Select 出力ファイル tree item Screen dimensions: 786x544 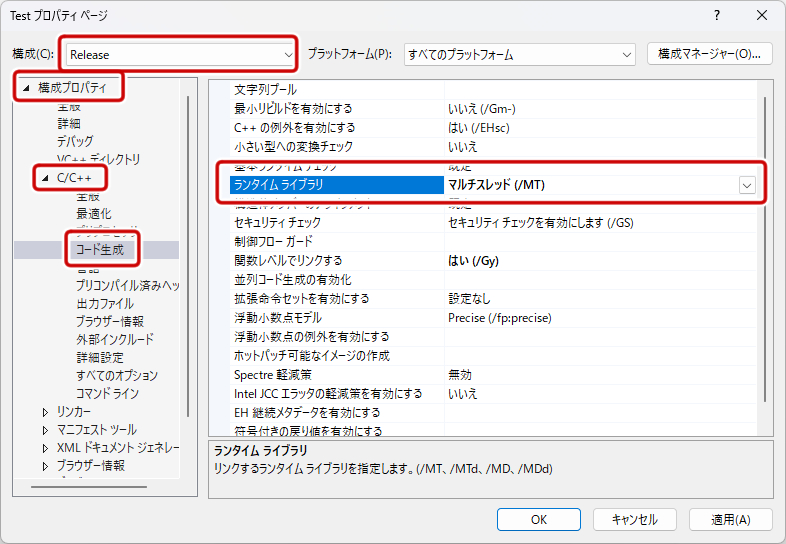point(105,303)
